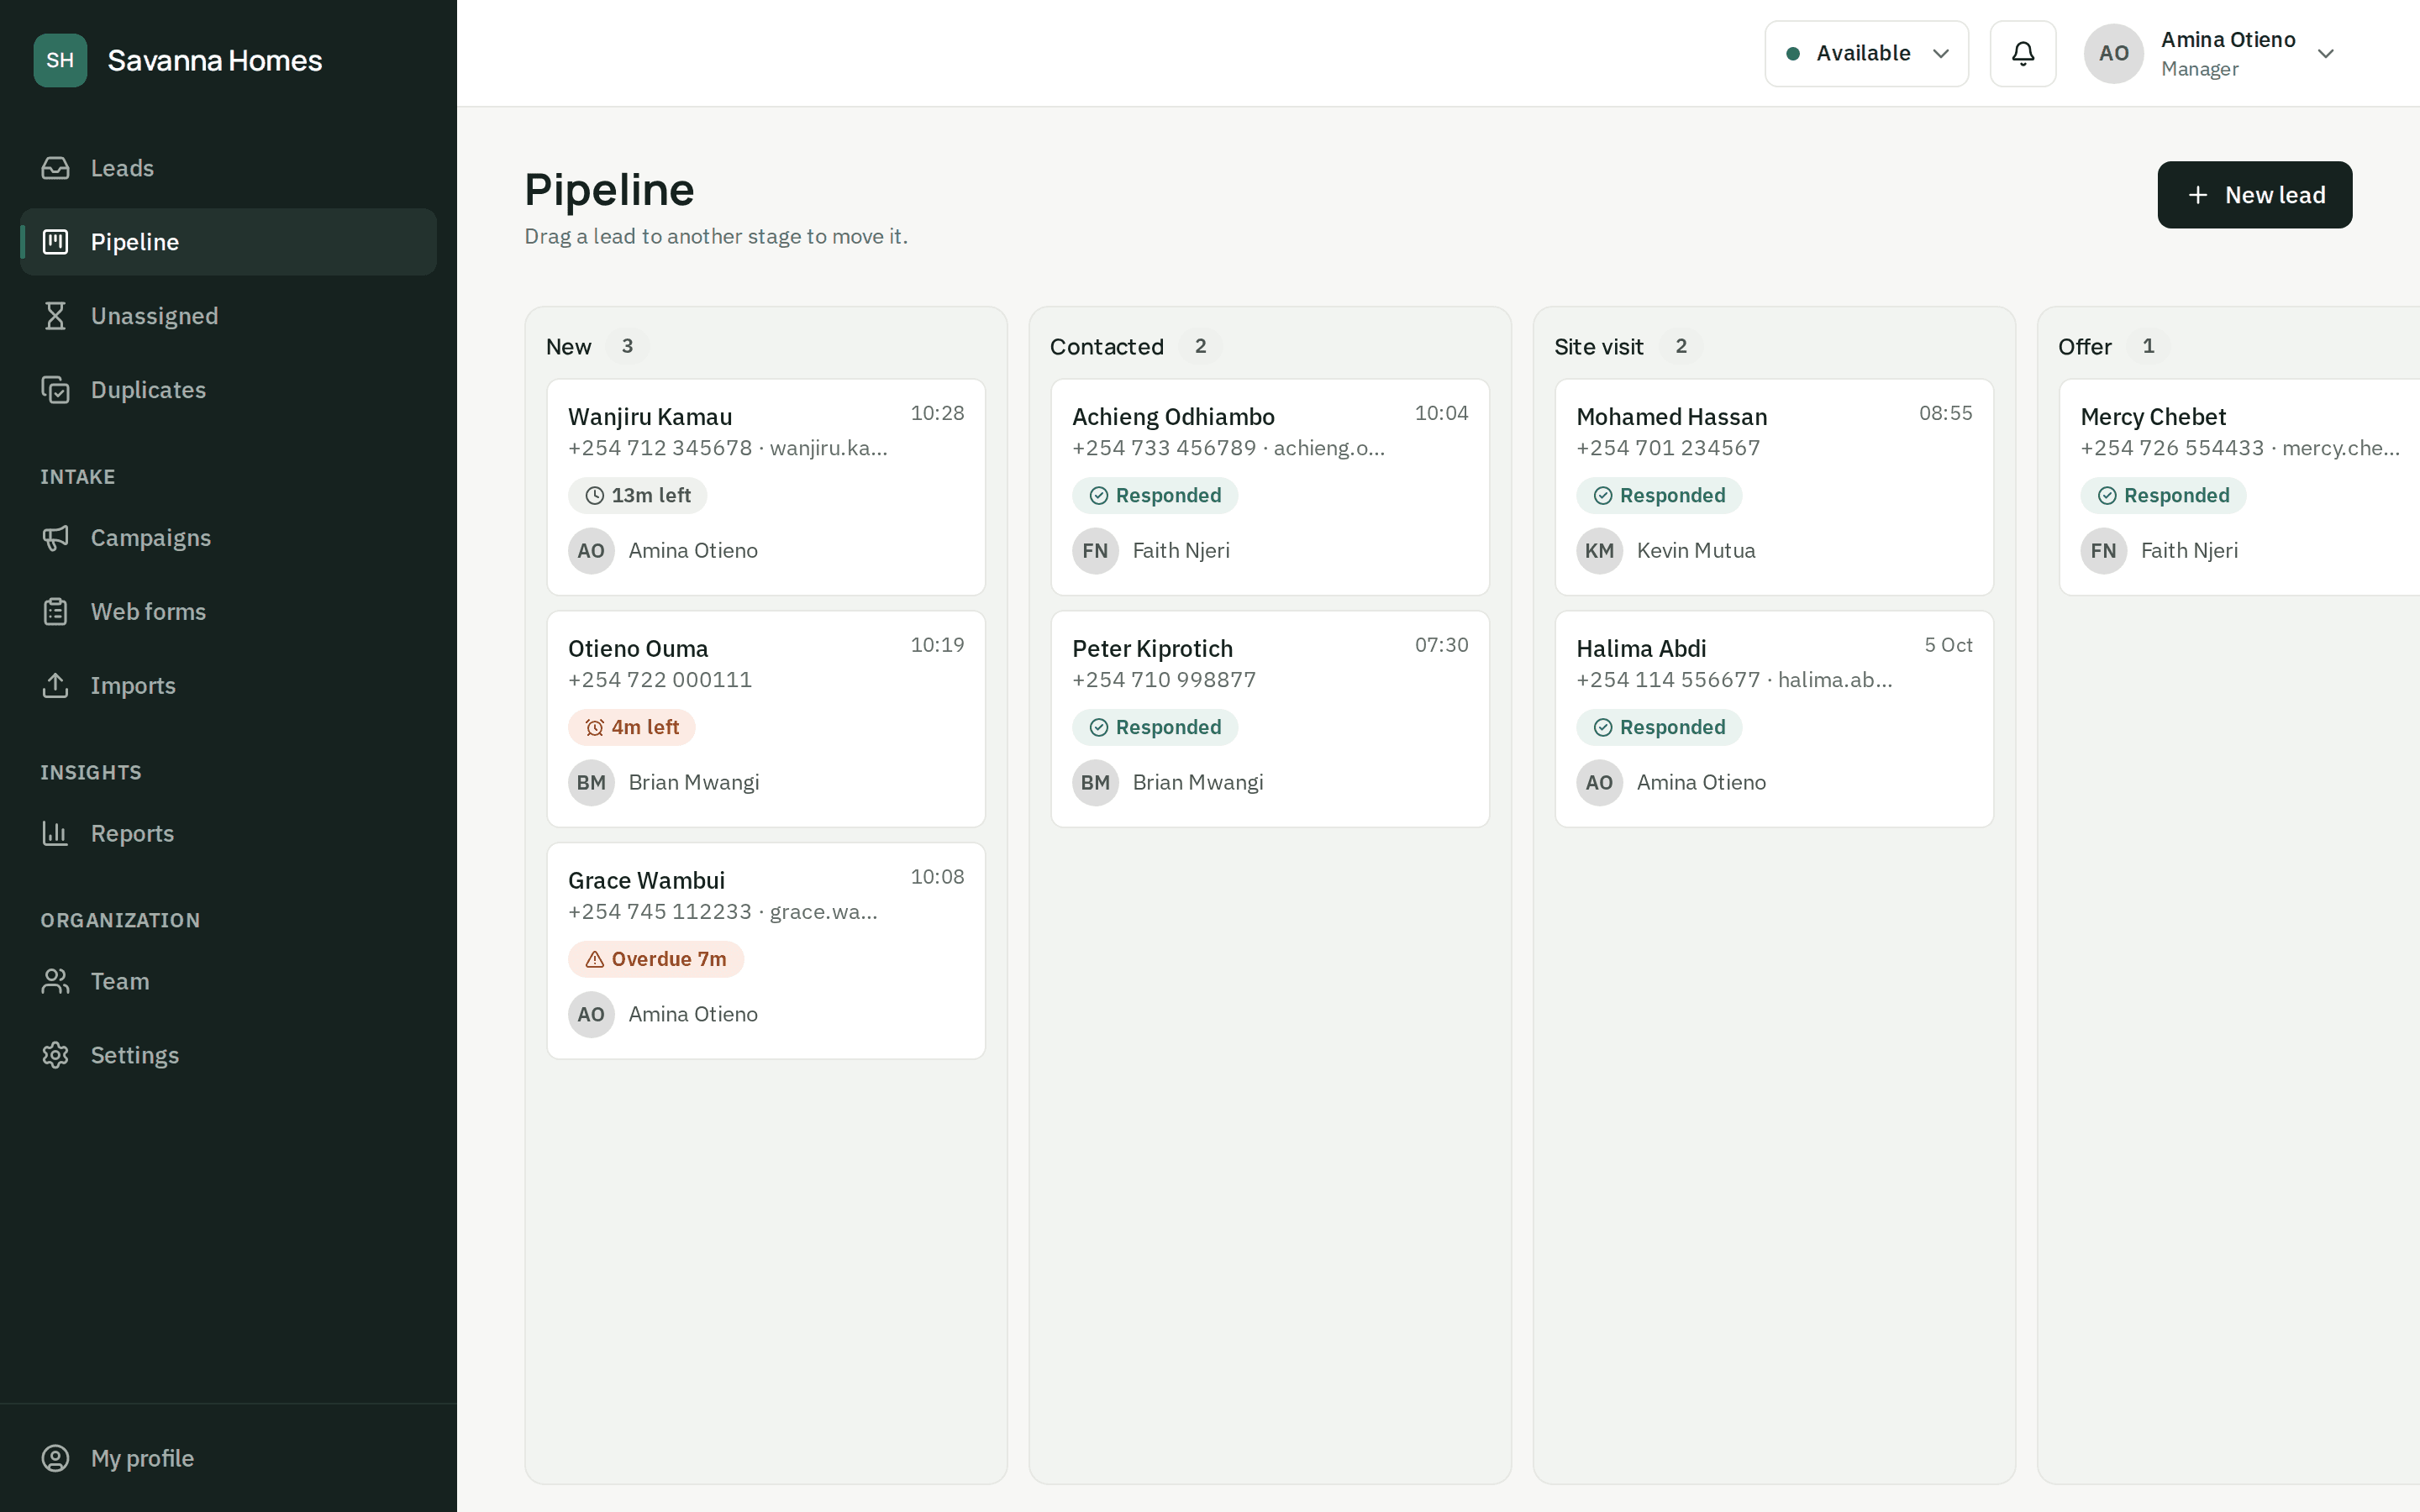The width and height of the screenshot is (2420, 1512).
Task: Click the Imports upload icon
Action: coord(55,686)
